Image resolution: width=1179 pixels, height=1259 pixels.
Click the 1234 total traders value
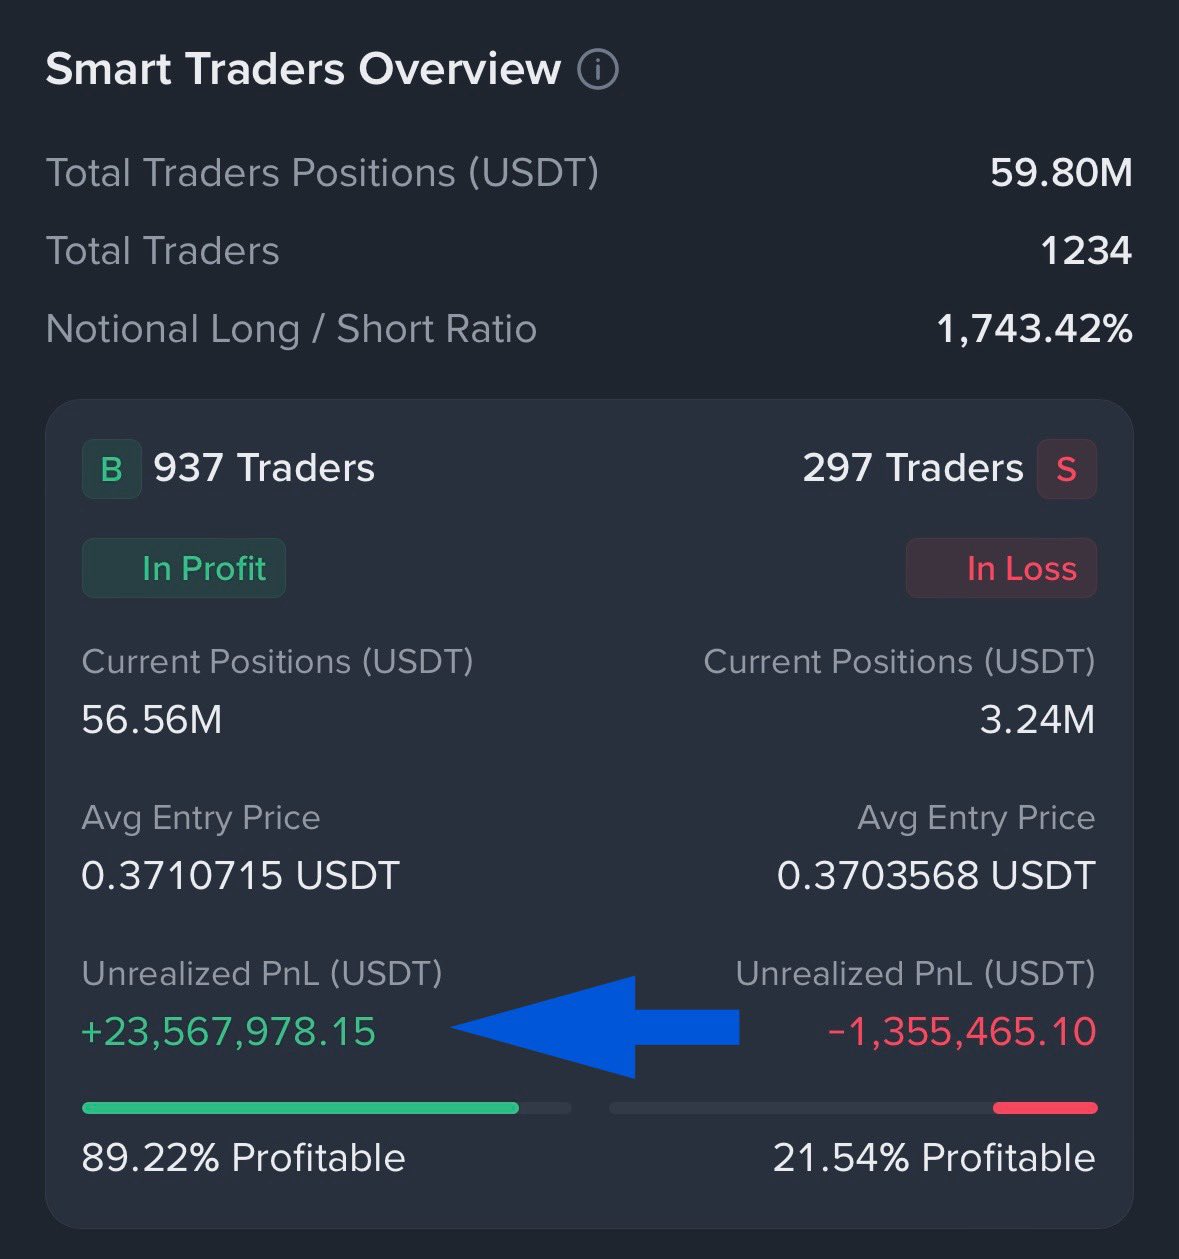pos(1086,251)
